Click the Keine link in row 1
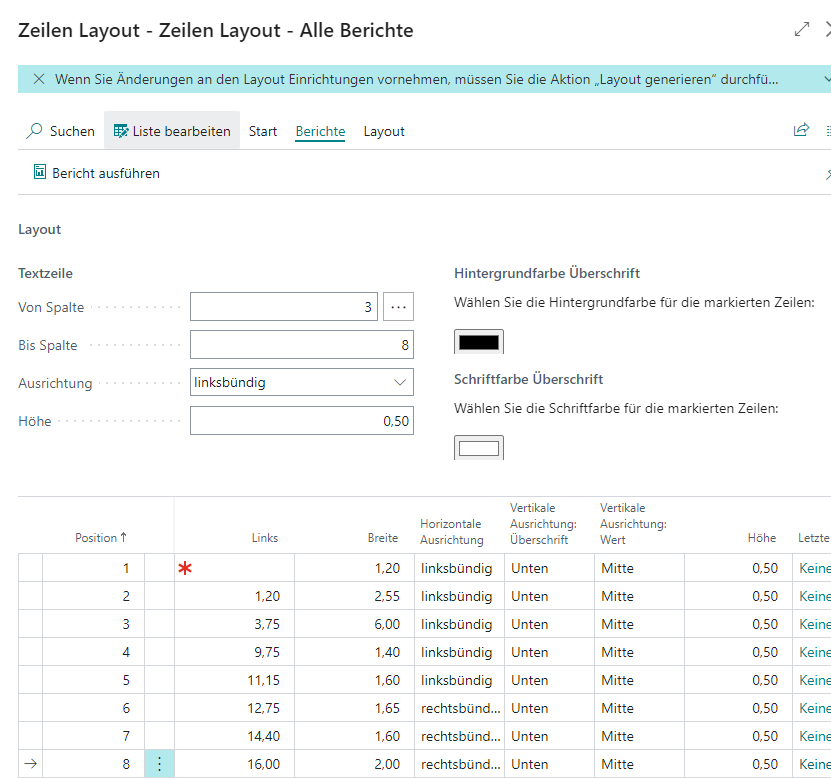The width and height of the screenshot is (831, 778). (x=814, y=568)
